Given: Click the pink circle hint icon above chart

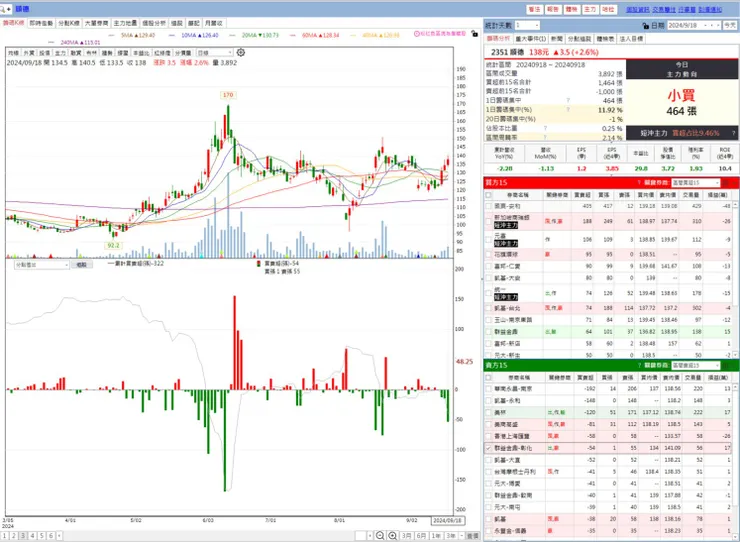Looking at the screenshot, I should 417,34.
